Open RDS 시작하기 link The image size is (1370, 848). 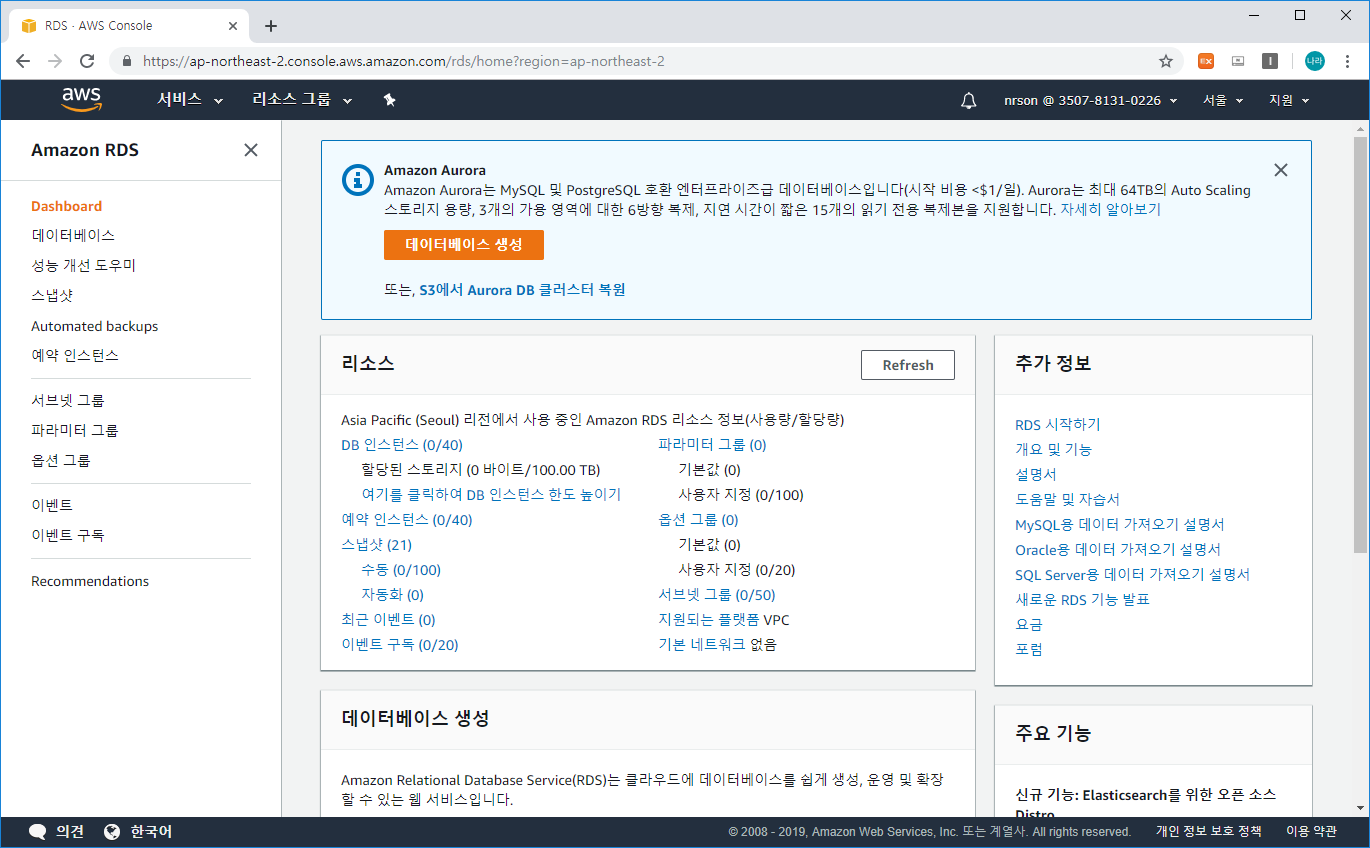(1058, 425)
